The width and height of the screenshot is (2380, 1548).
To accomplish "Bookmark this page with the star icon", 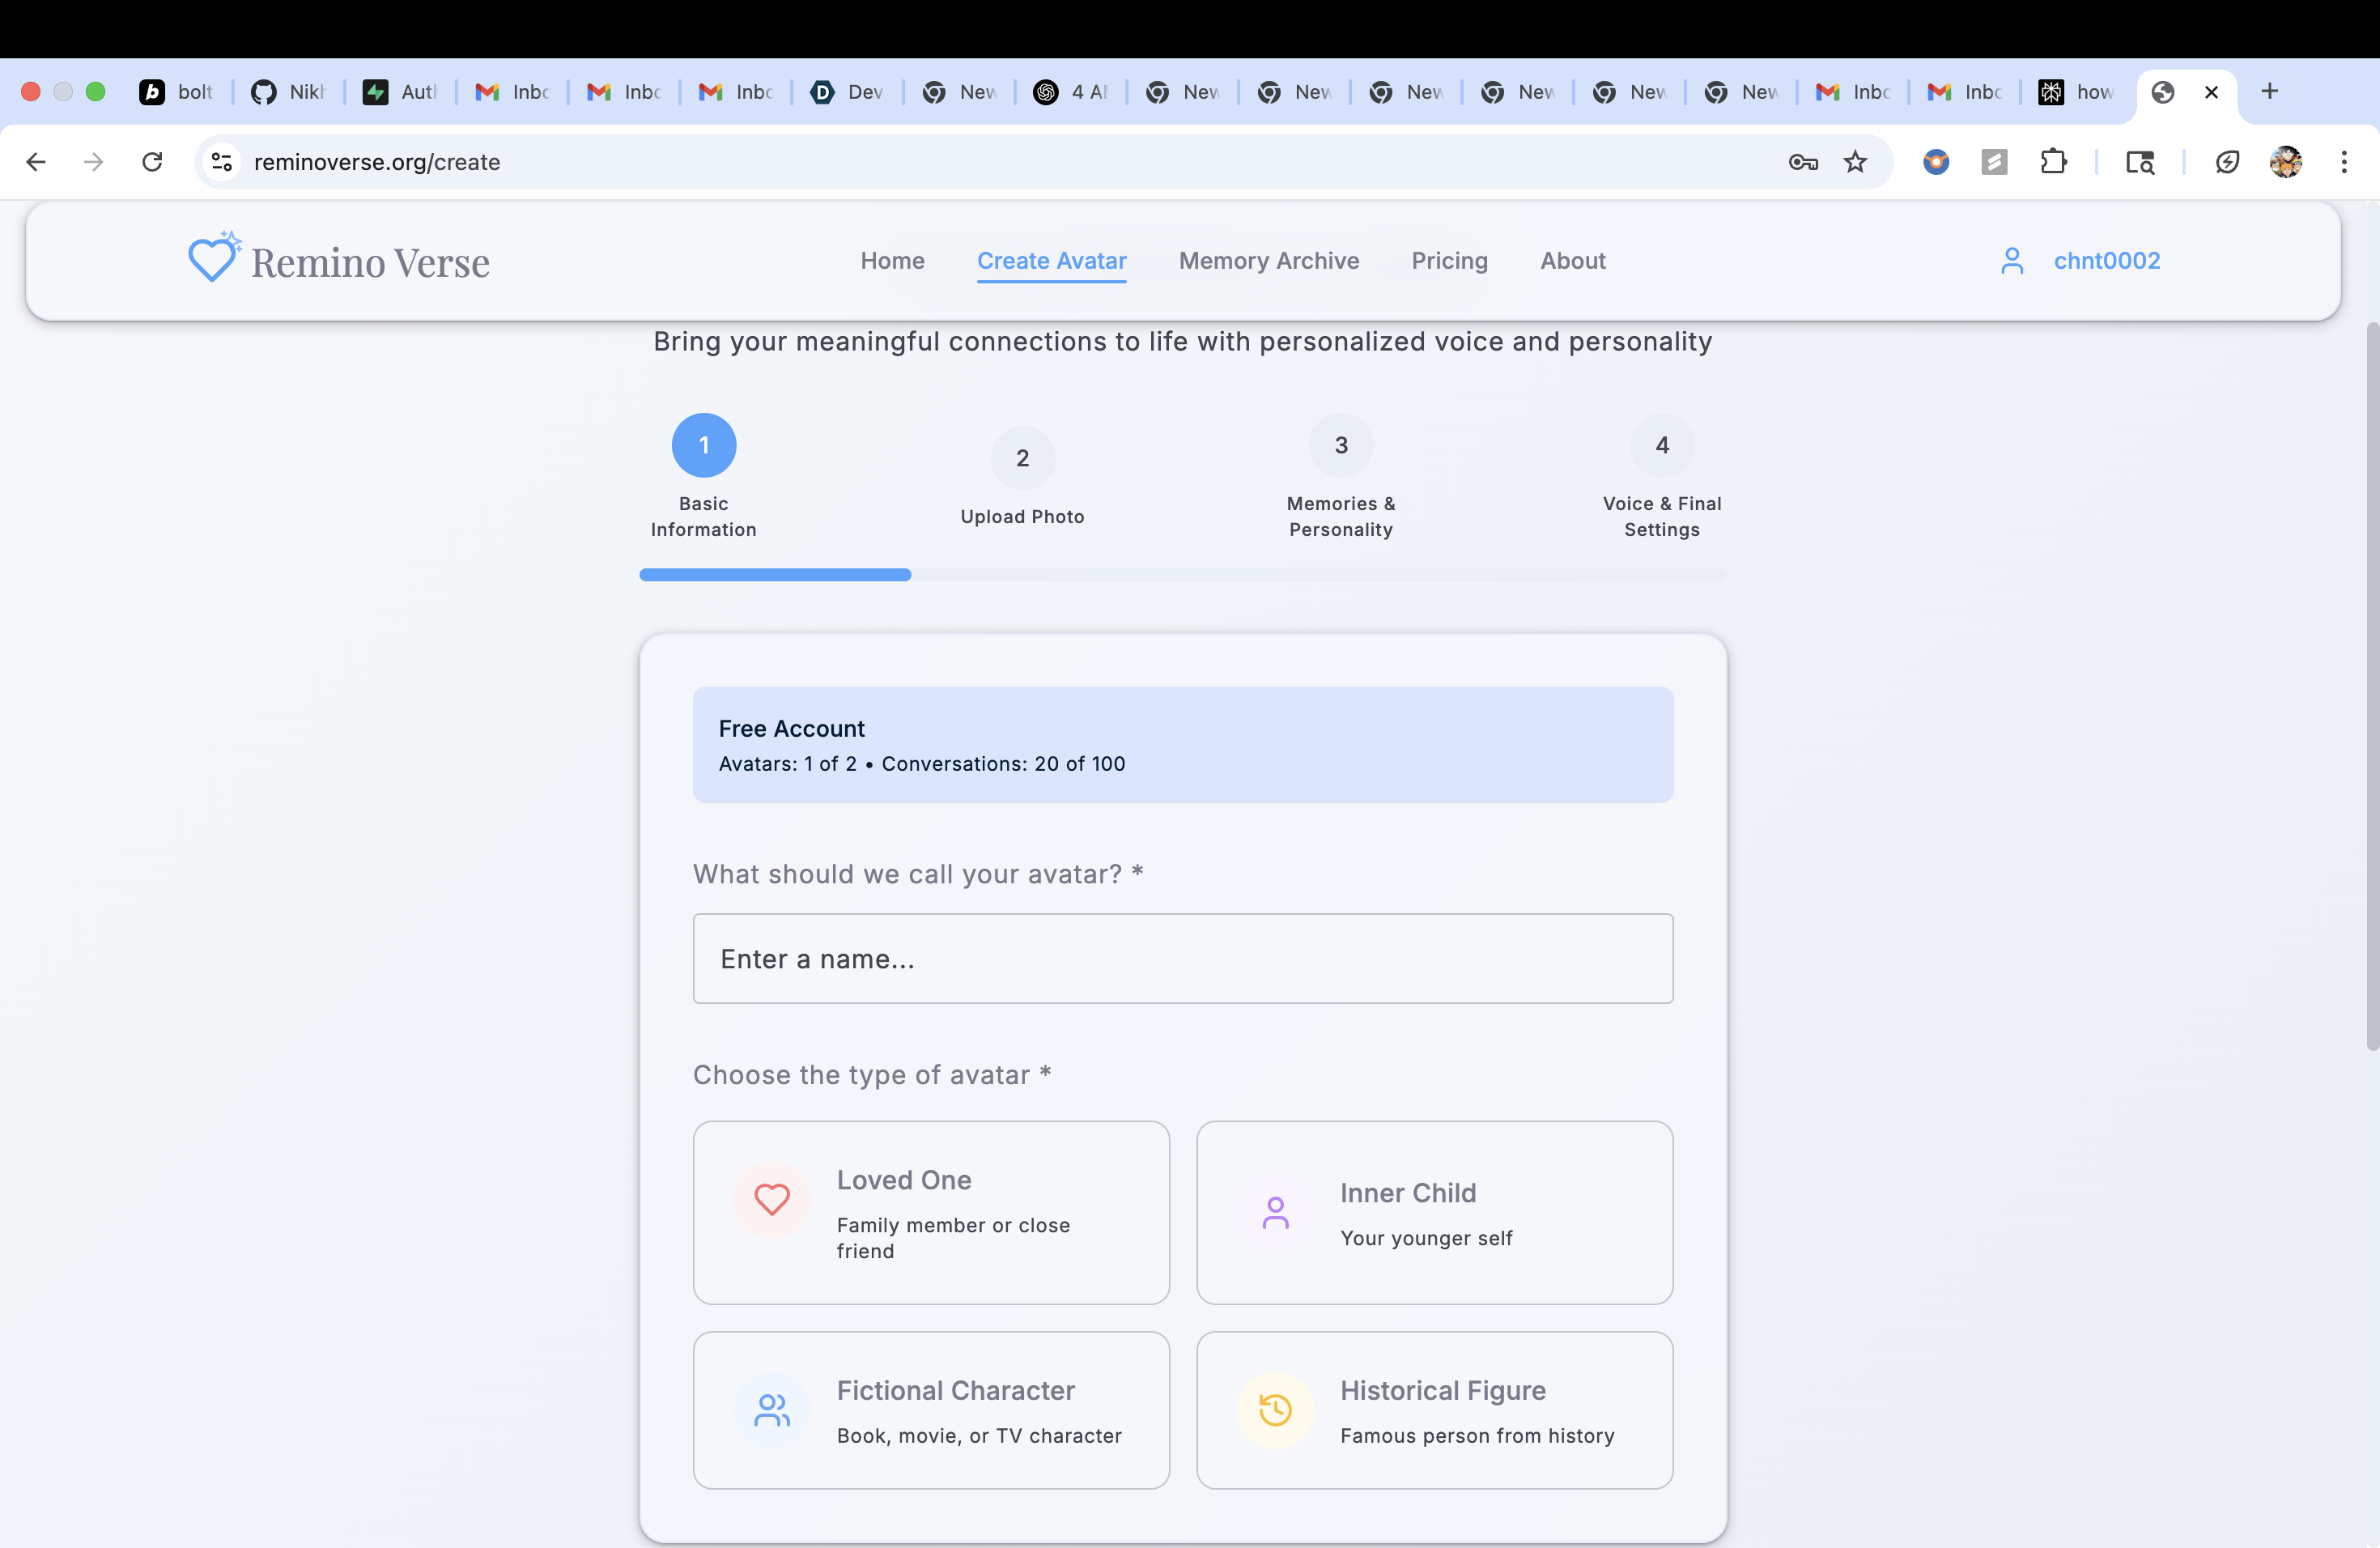I will click(1855, 162).
